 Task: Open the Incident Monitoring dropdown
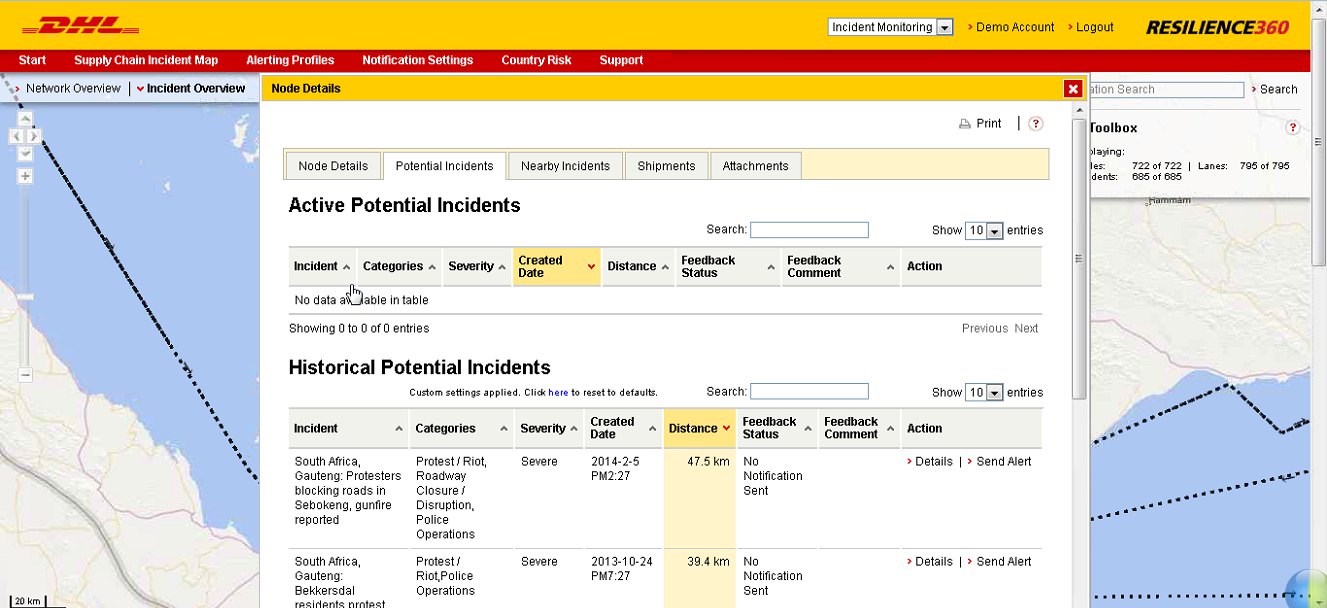pos(946,27)
